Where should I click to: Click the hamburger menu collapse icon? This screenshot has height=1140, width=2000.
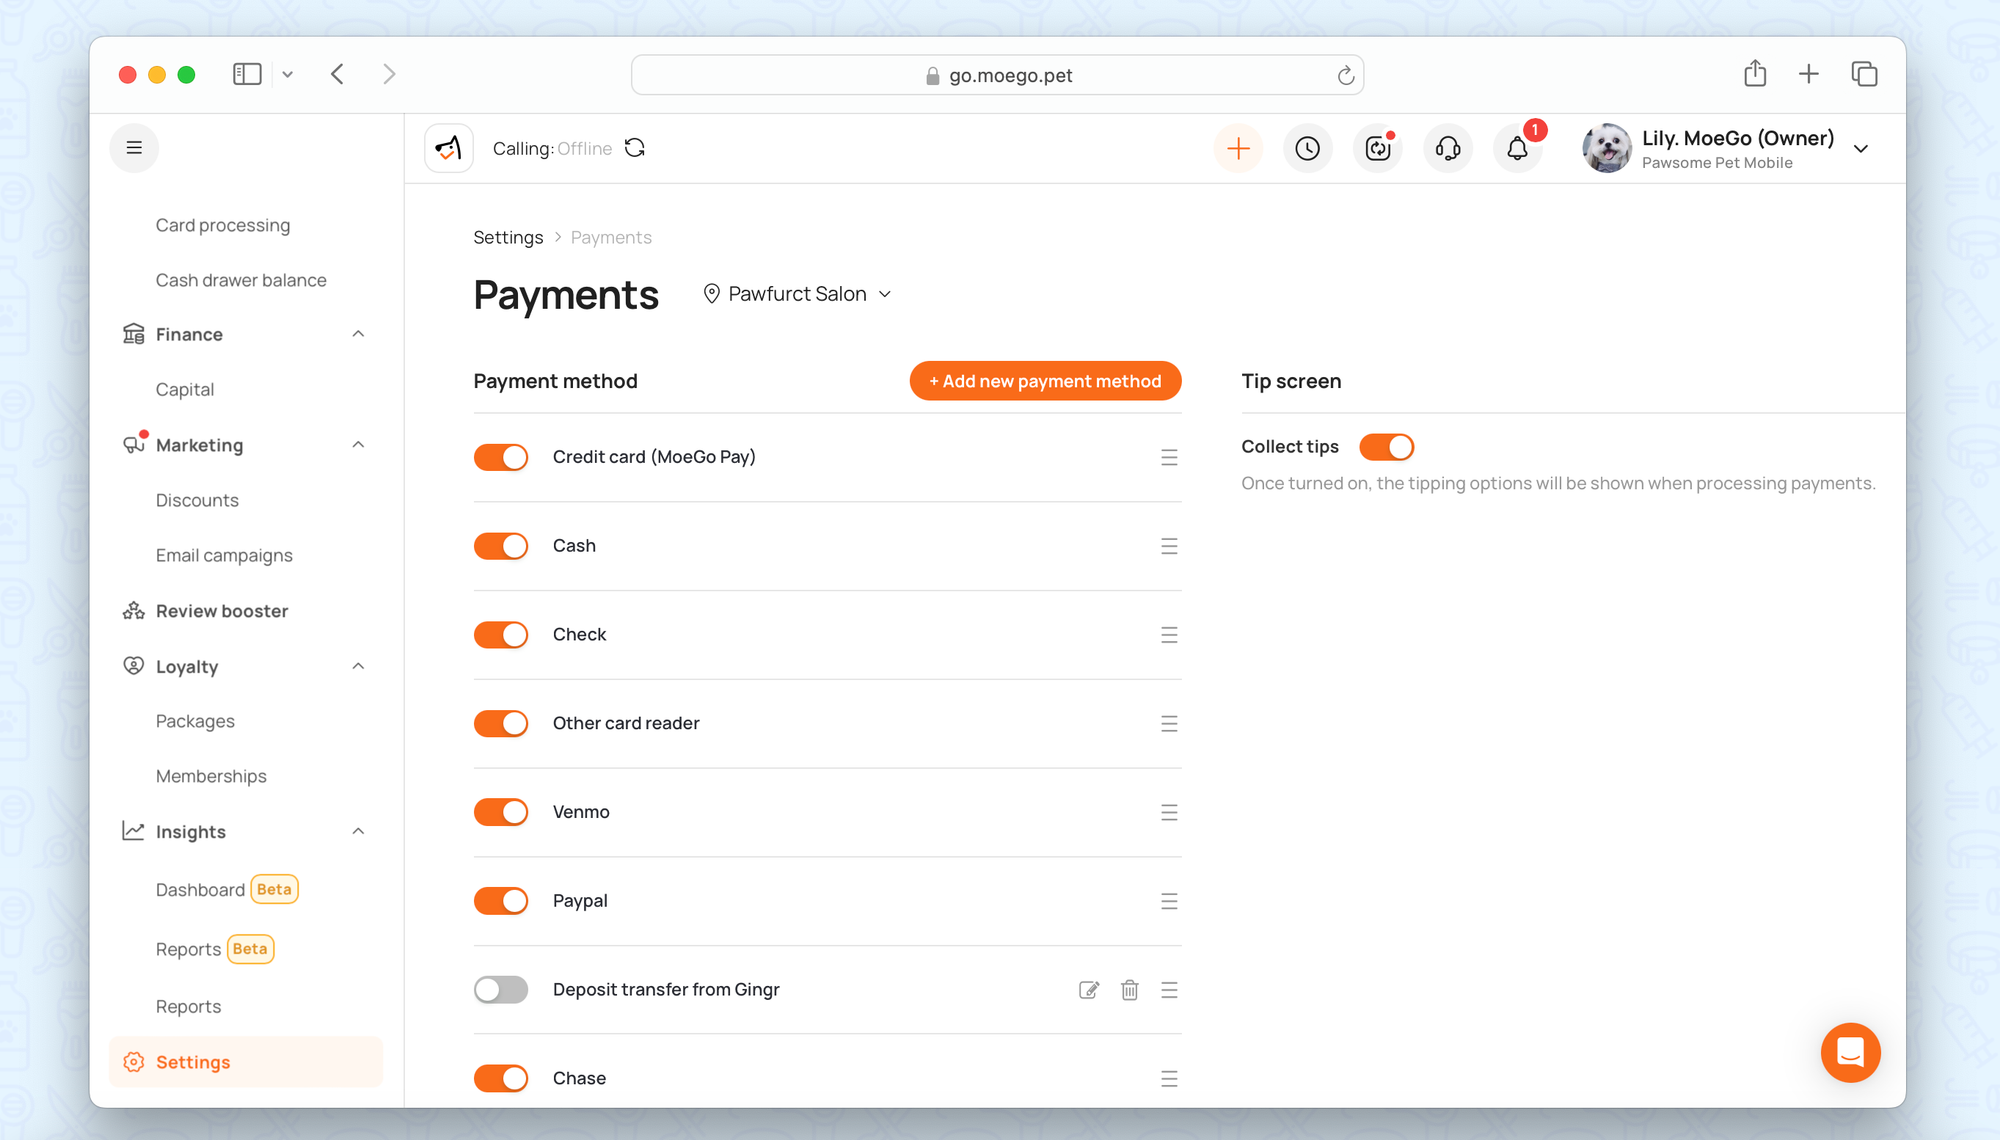point(134,148)
